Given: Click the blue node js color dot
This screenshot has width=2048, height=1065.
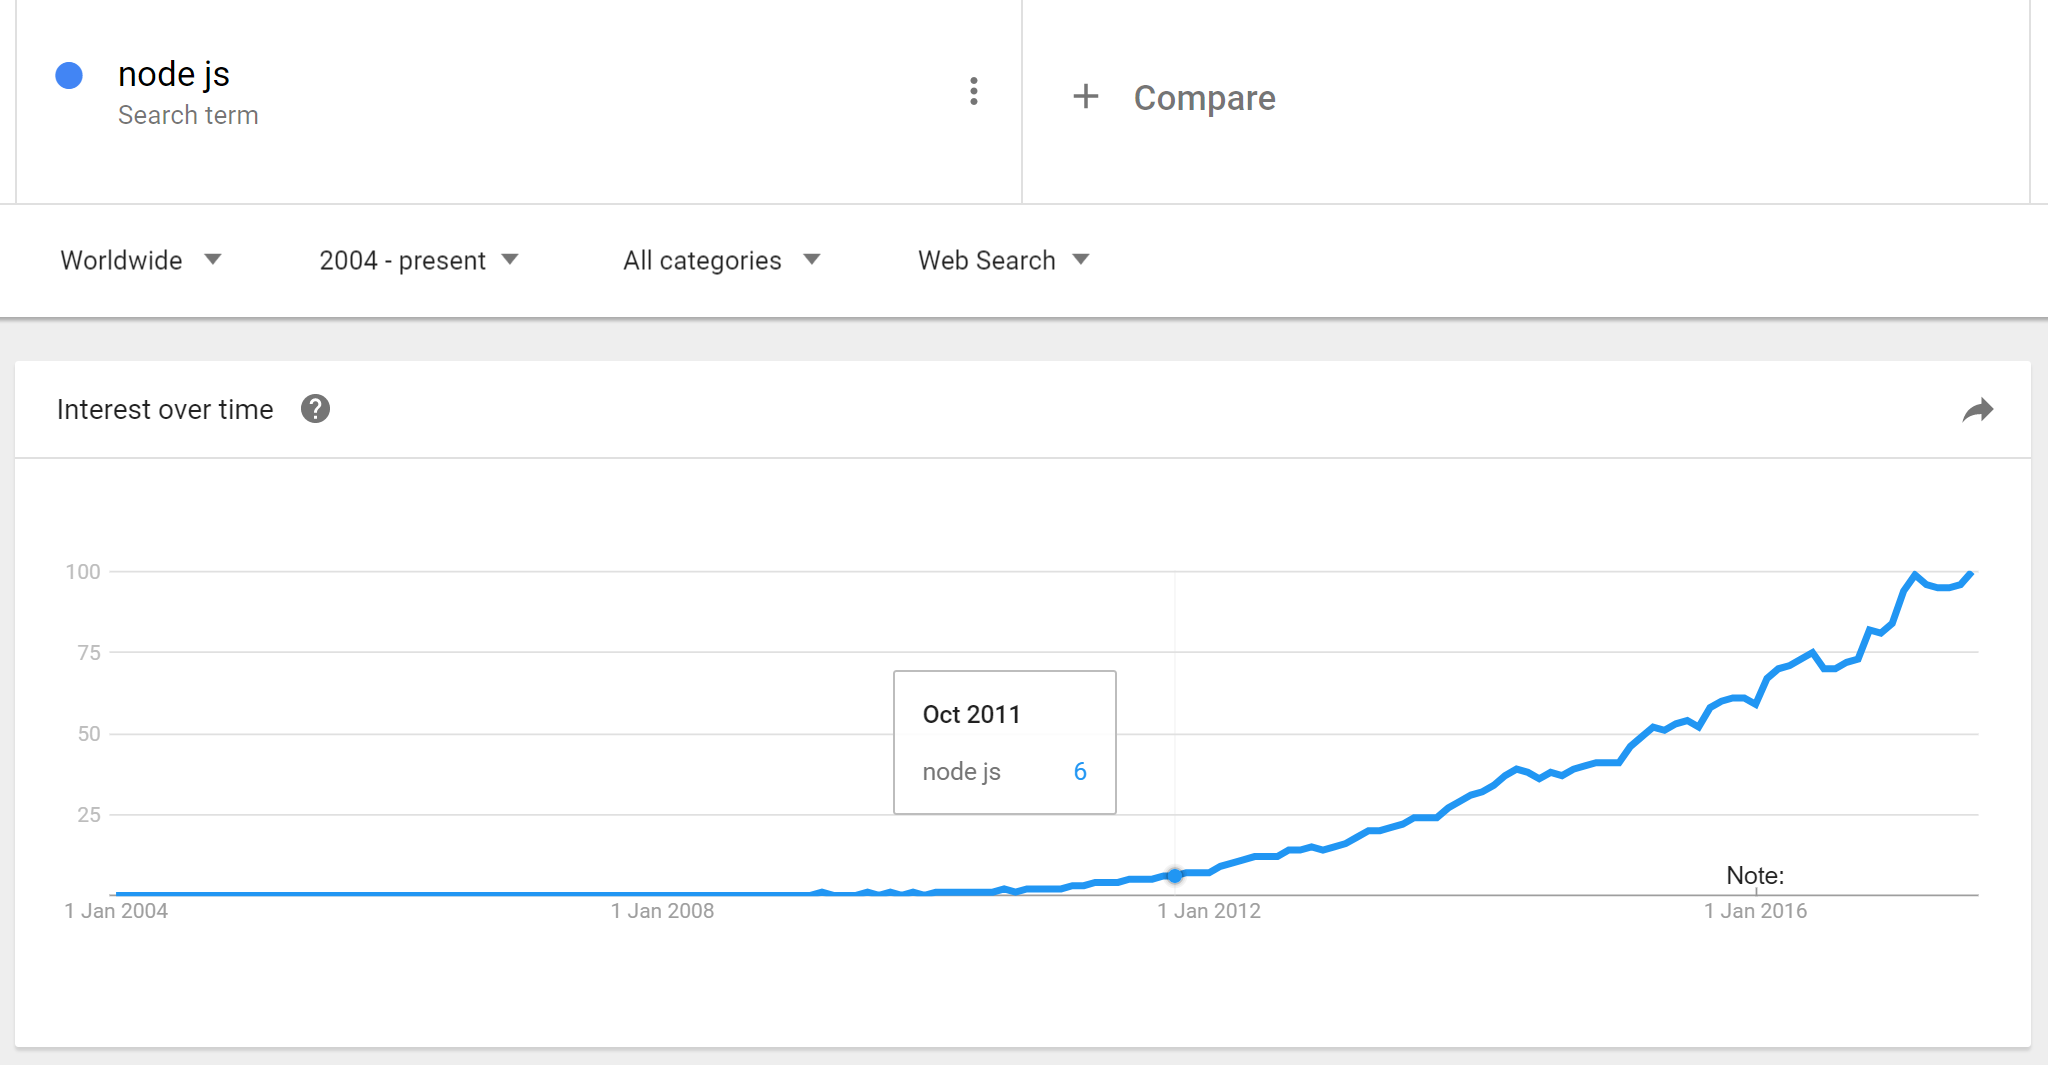Looking at the screenshot, I should (x=69, y=76).
